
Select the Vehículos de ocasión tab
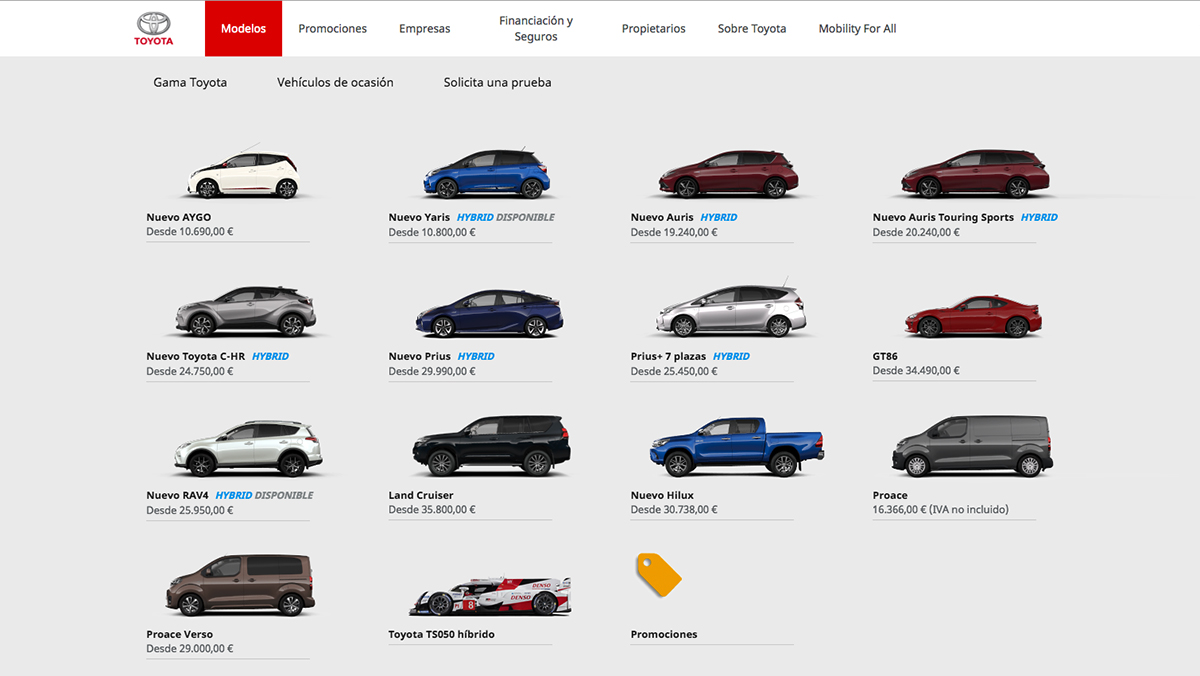335,82
